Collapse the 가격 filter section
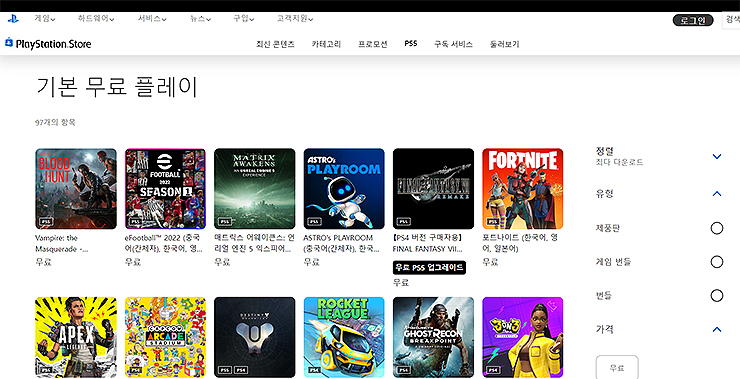 tap(717, 329)
